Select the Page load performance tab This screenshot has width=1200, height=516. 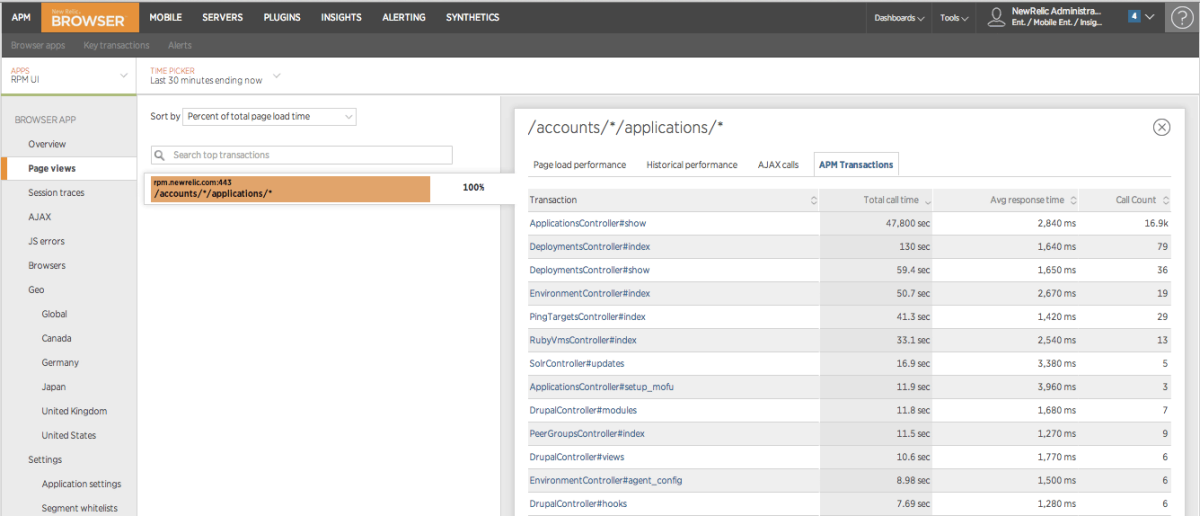(x=580, y=165)
